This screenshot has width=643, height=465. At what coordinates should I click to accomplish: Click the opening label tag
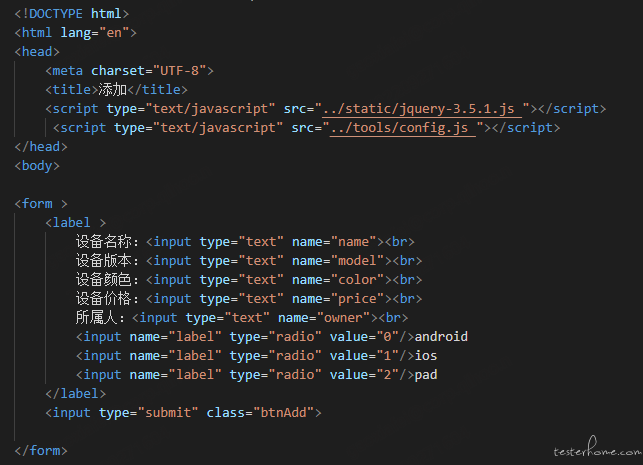[x=75, y=223]
